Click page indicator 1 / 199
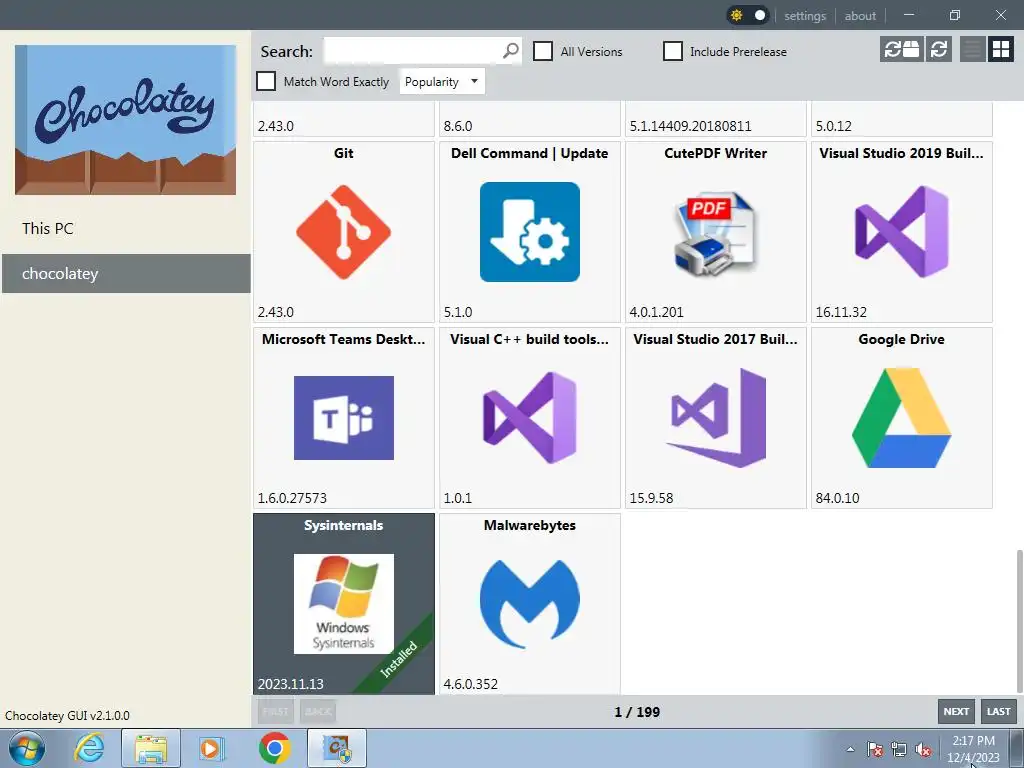This screenshot has height=768, width=1024. (x=637, y=712)
